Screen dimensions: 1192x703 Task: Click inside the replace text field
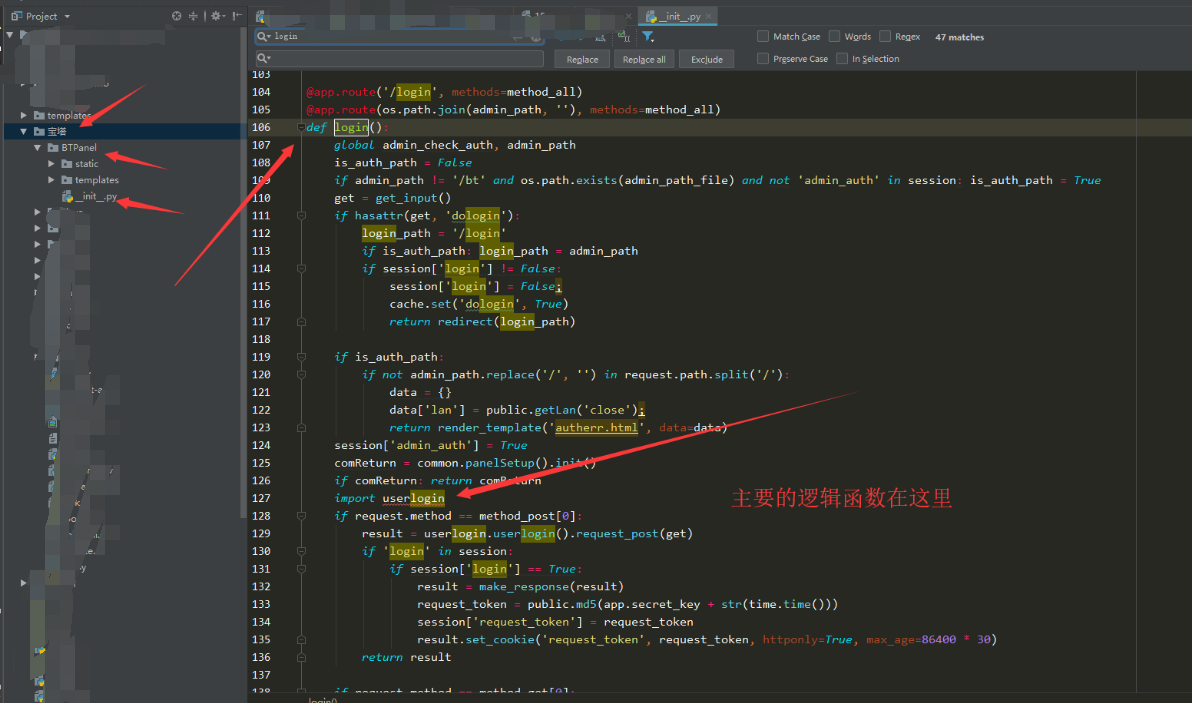400,58
